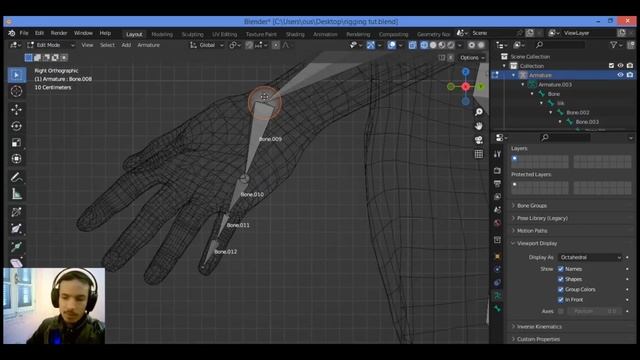Select the Move tool
The image size is (640, 360).
click(16, 109)
